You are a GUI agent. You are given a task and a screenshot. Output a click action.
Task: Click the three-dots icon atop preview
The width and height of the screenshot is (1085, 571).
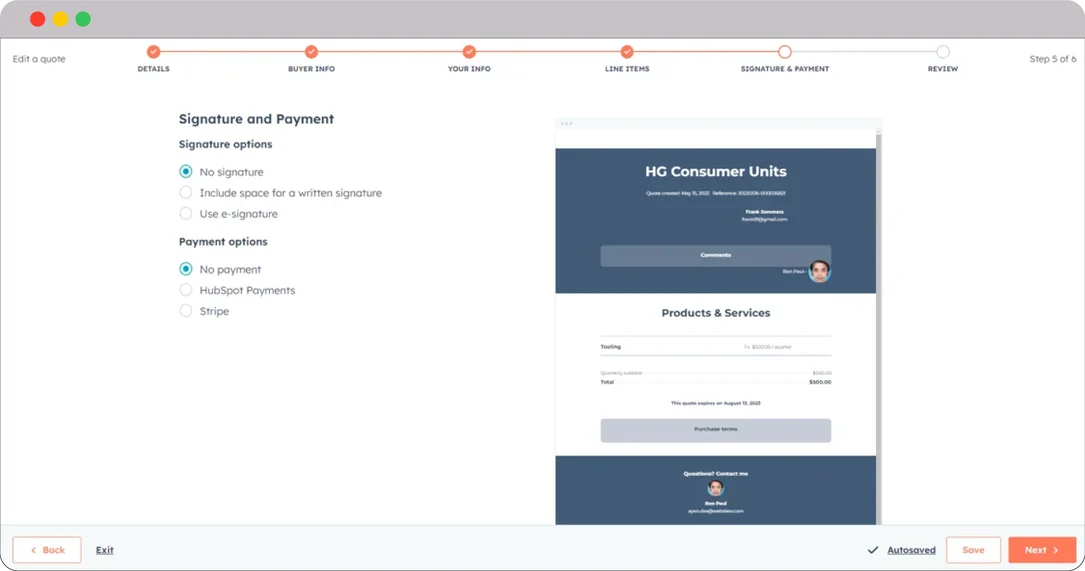tap(567, 124)
